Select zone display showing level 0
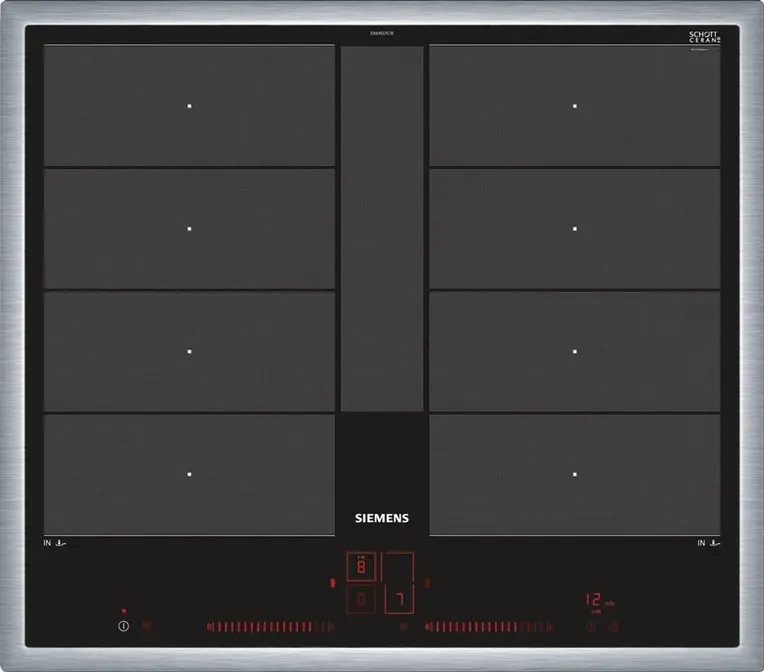764x672 pixels. pyautogui.click(x=361, y=599)
